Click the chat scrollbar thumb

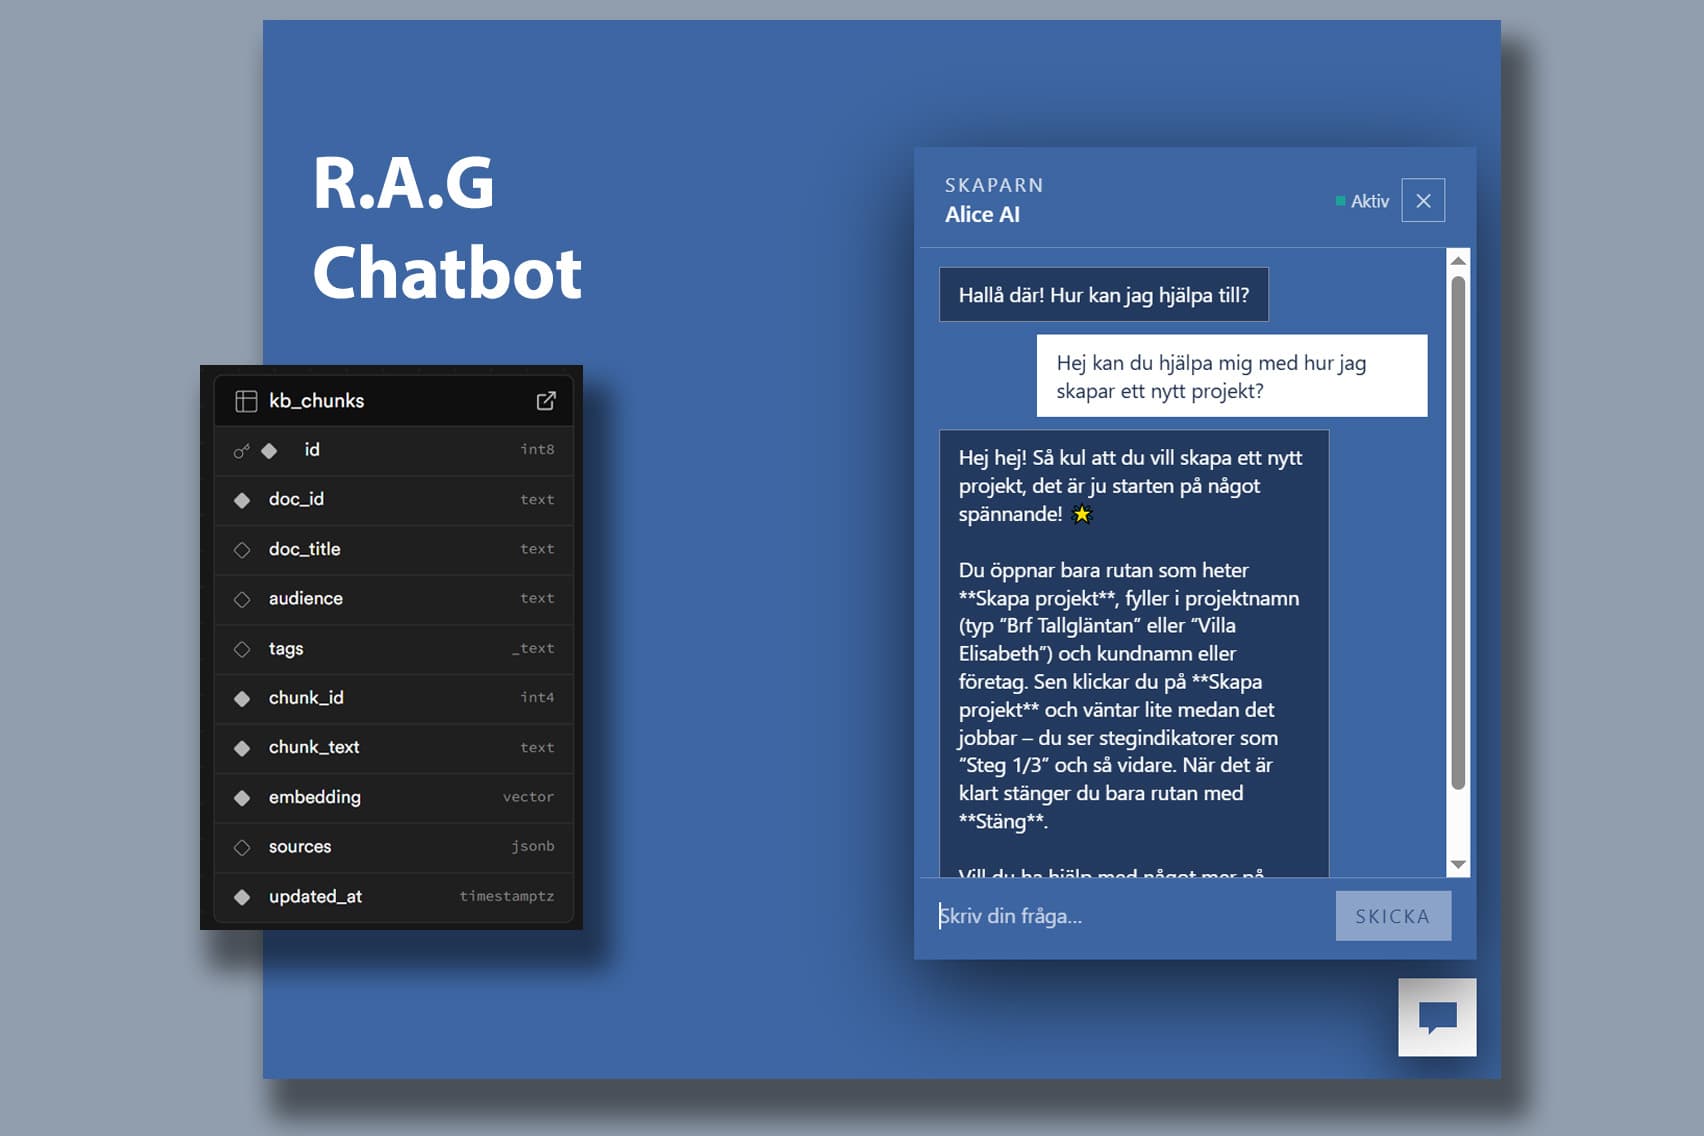click(x=1458, y=530)
